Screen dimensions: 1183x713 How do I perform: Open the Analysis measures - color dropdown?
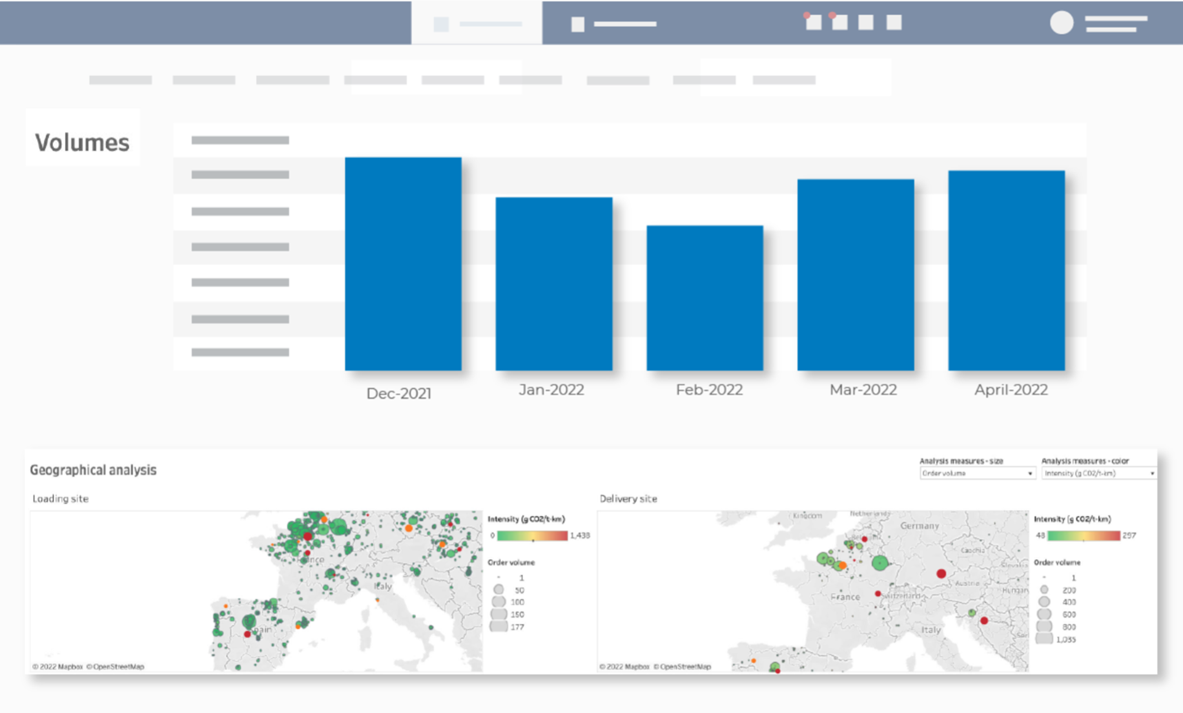point(1098,473)
